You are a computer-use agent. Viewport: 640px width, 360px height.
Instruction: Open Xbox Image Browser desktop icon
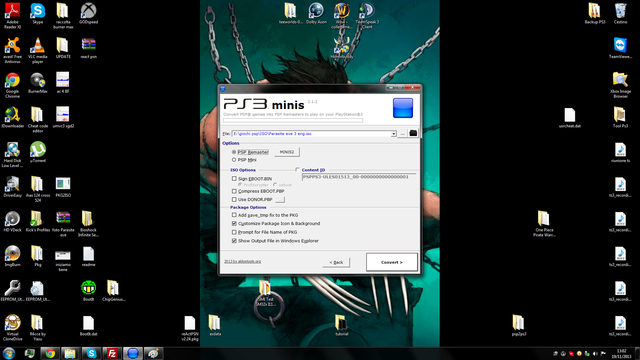click(620, 85)
